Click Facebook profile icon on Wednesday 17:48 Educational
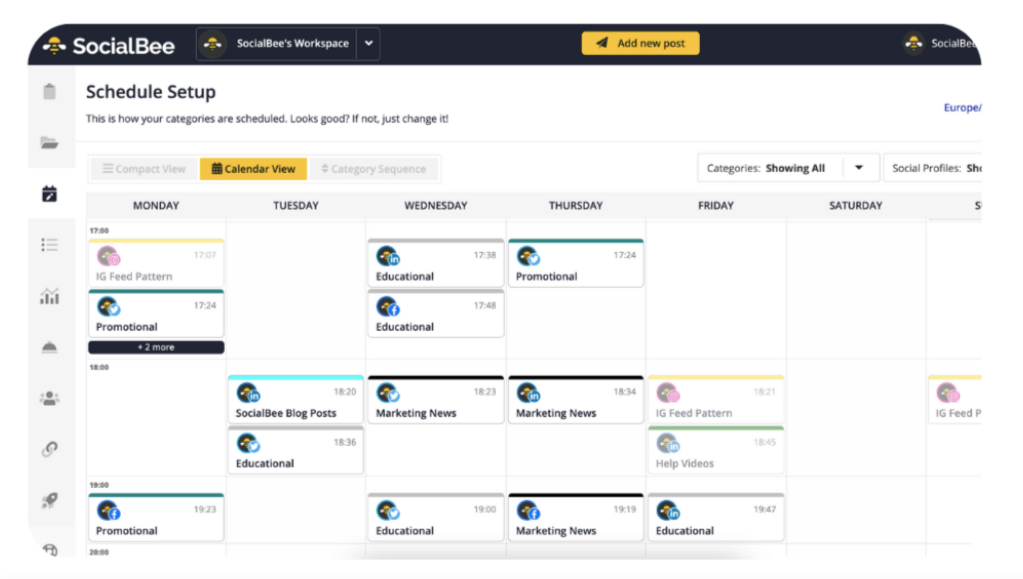 click(x=388, y=306)
